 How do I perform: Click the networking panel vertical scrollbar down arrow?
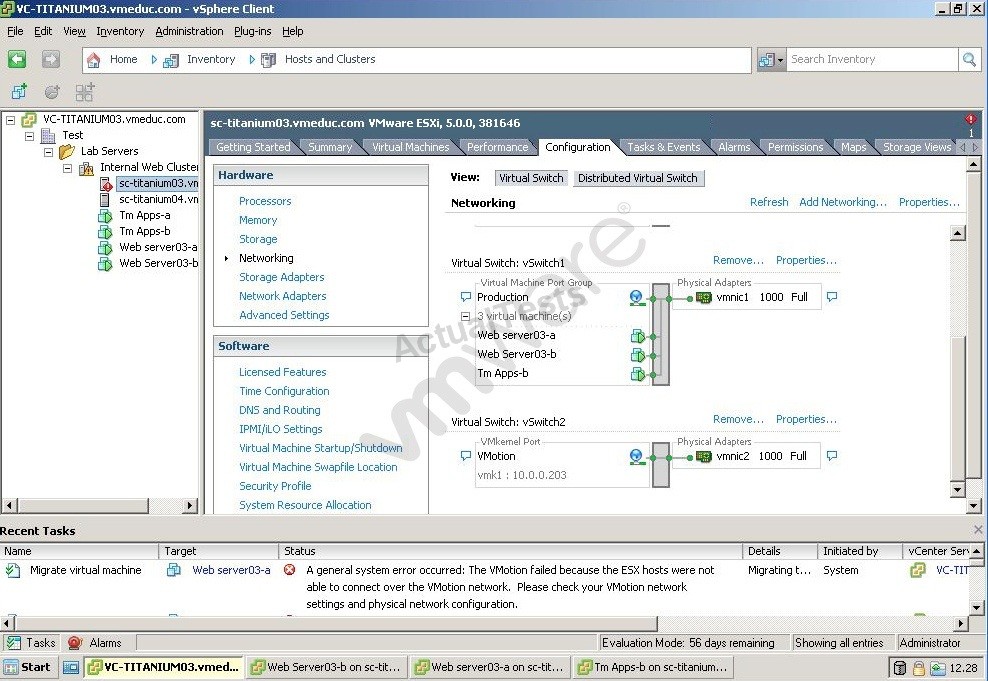coord(957,490)
